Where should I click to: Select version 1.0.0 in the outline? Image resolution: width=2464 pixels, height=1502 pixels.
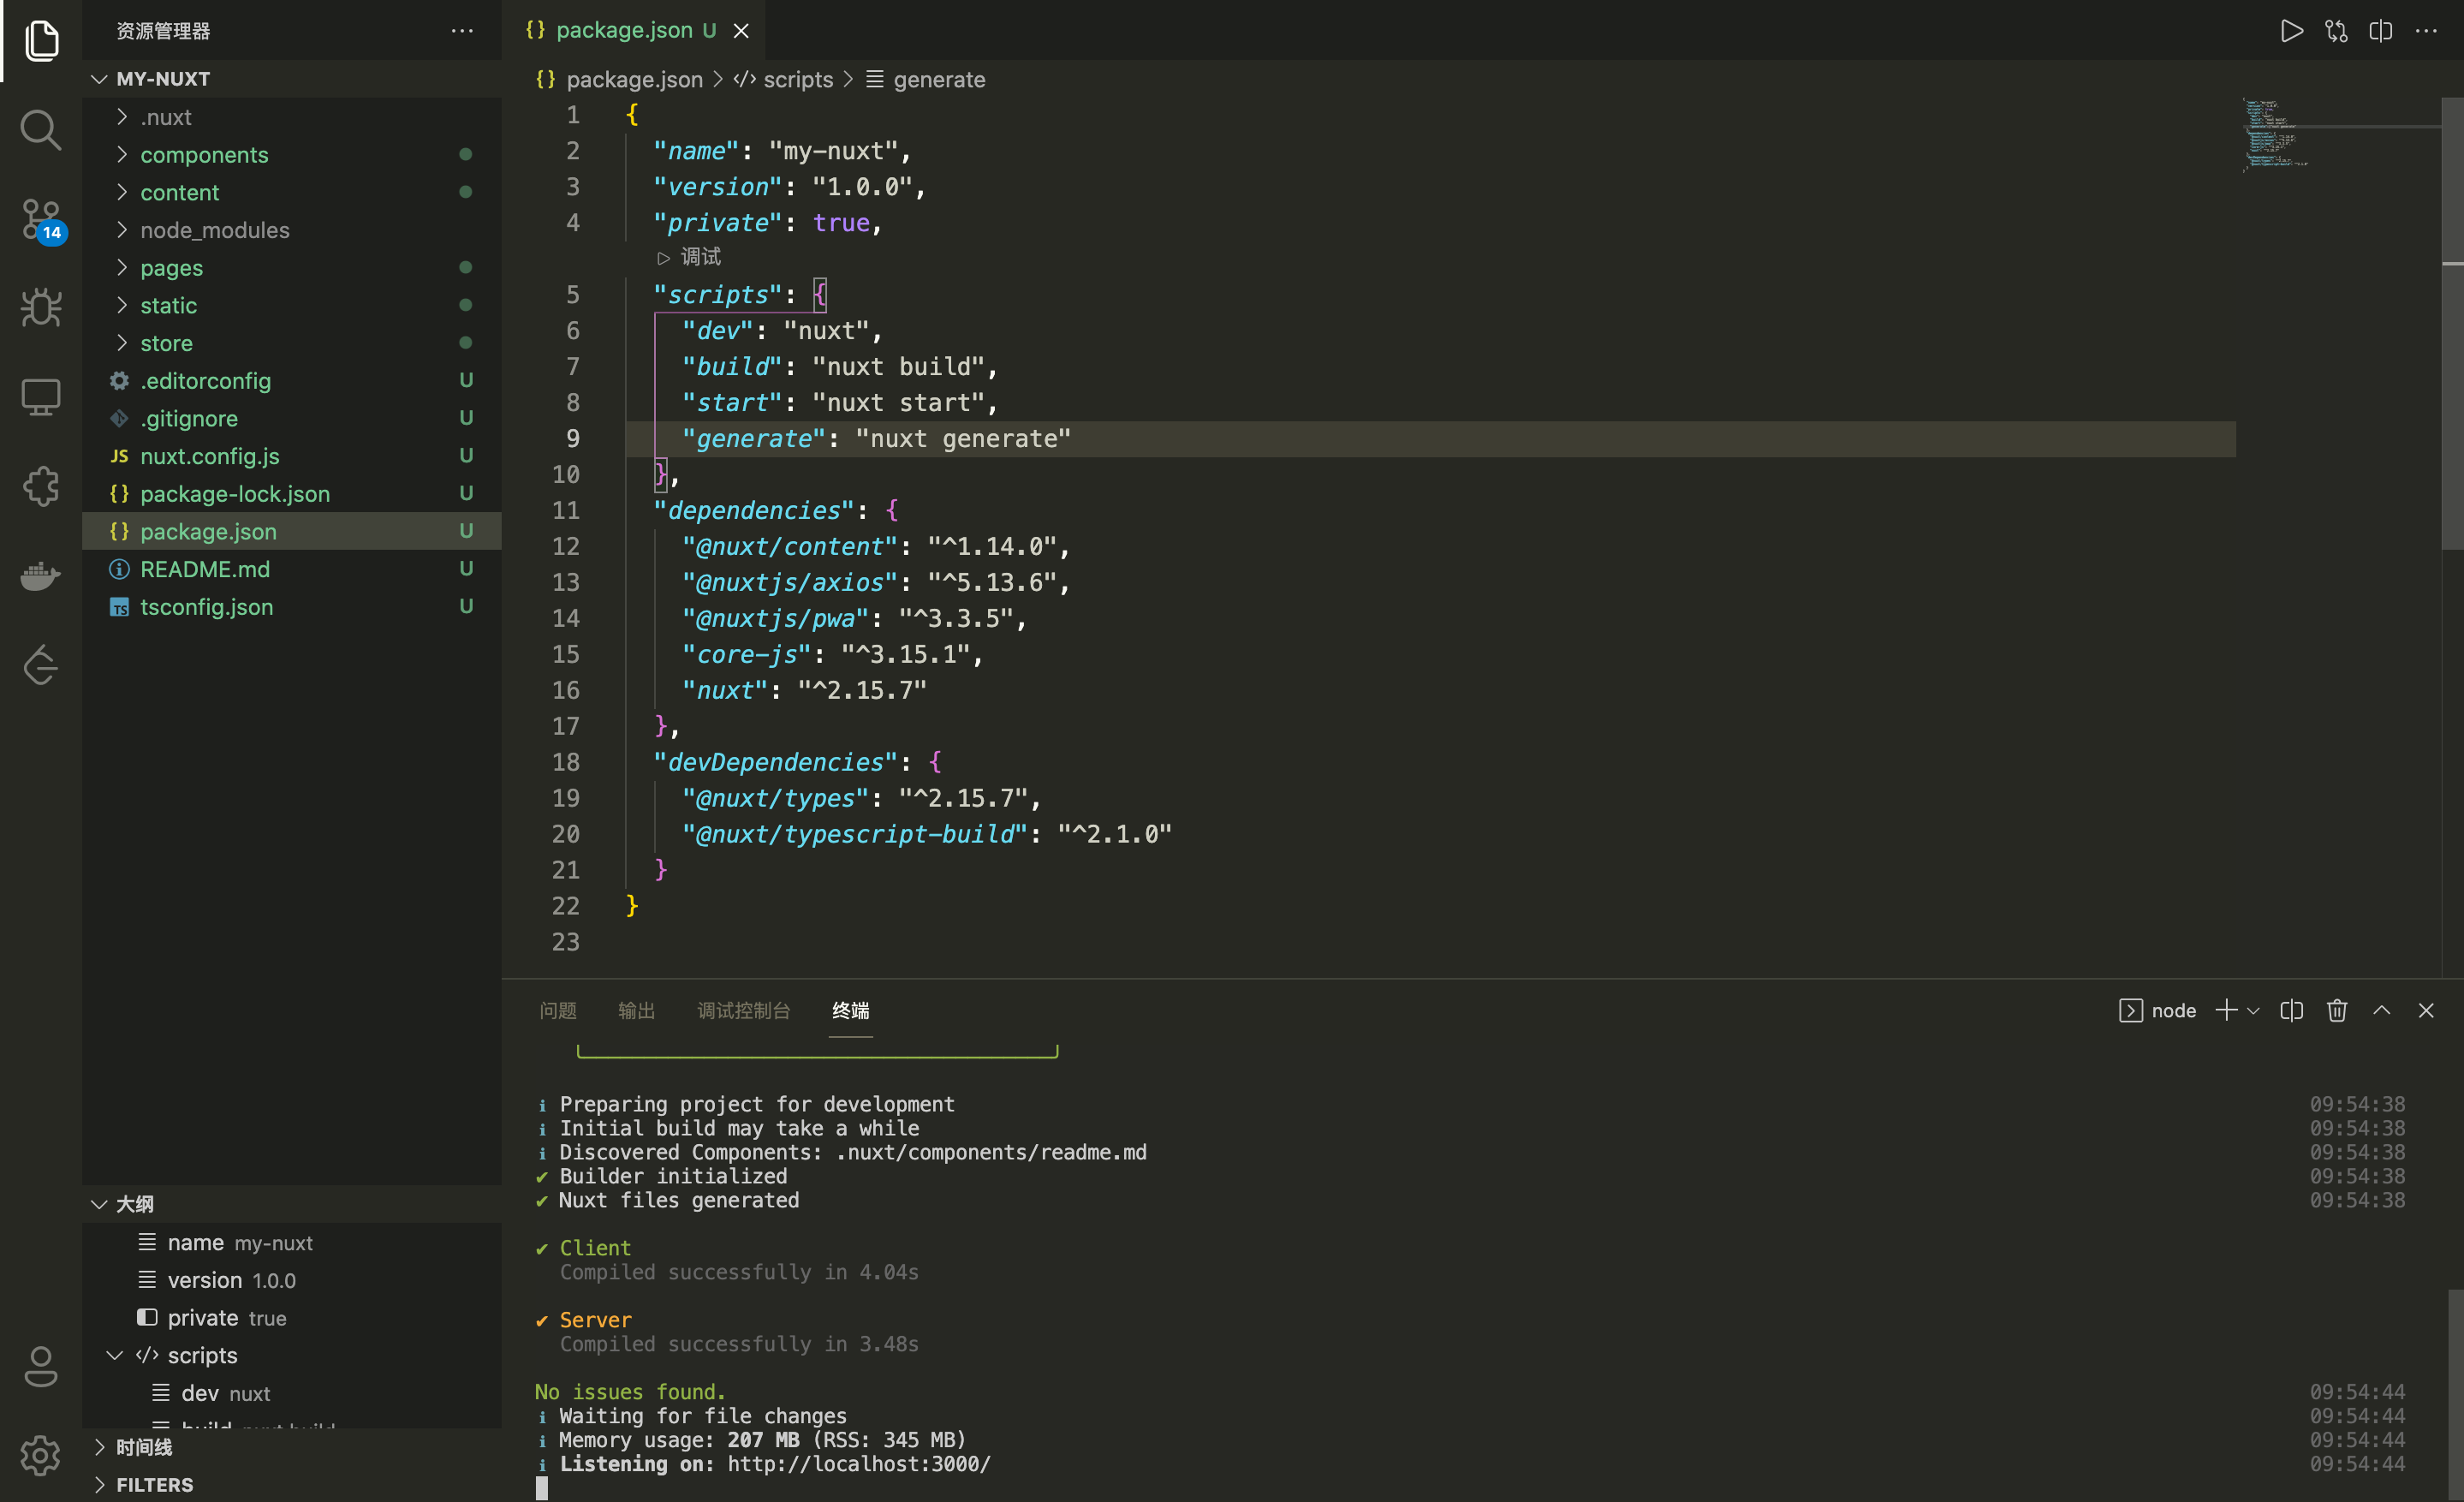(x=292, y=1280)
